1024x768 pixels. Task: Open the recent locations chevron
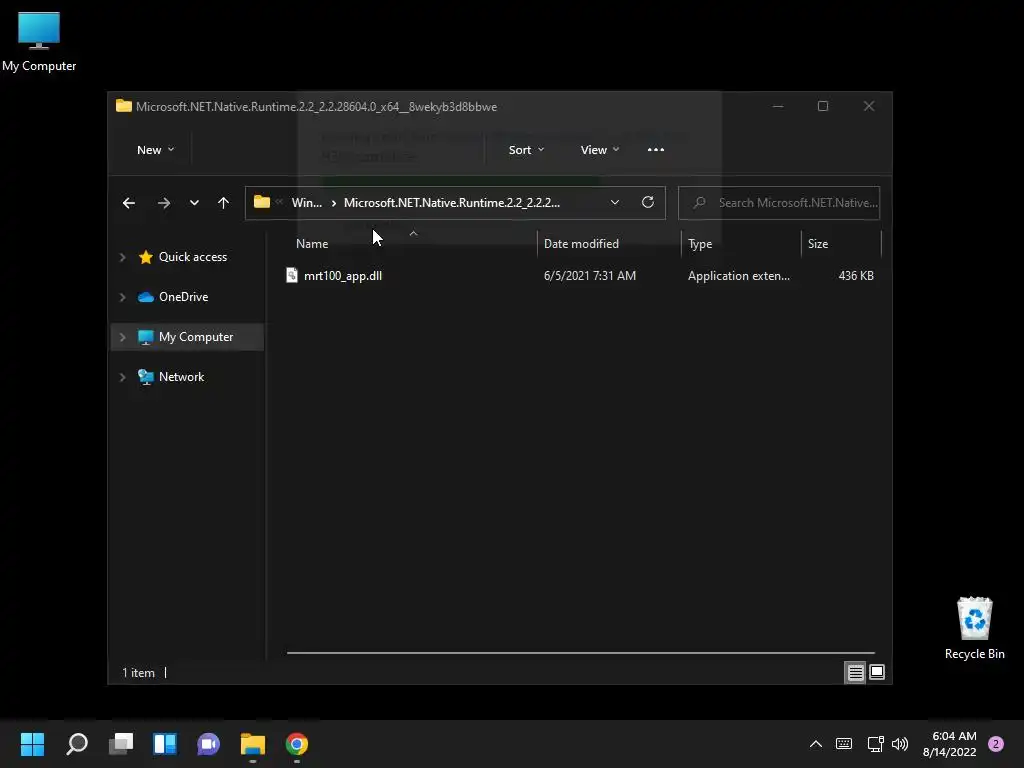194,203
